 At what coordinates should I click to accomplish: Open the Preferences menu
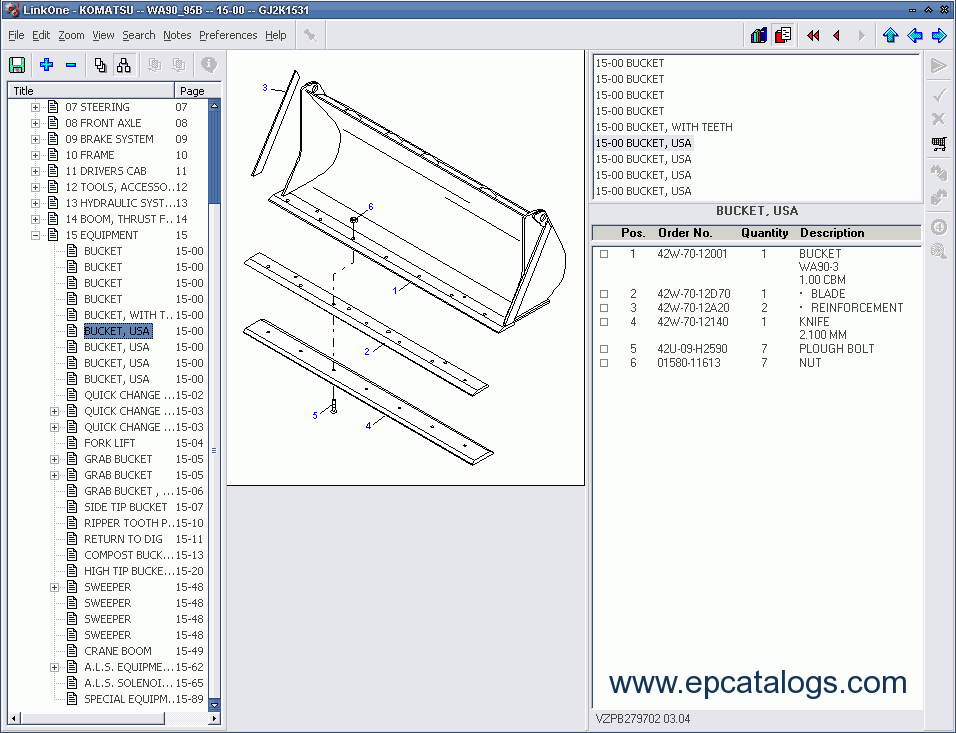[228, 35]
